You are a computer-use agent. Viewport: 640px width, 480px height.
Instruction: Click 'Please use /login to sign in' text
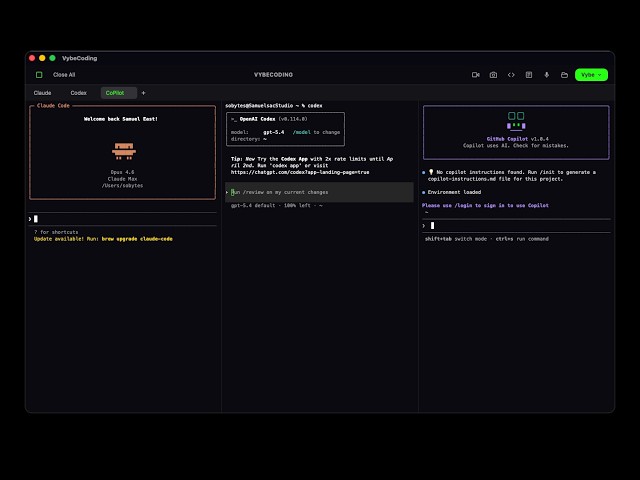(485, 205)
